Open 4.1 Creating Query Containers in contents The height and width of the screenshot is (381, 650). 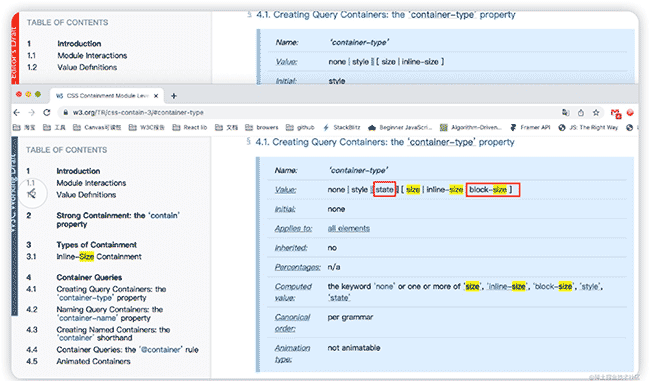tap(111, 293)
